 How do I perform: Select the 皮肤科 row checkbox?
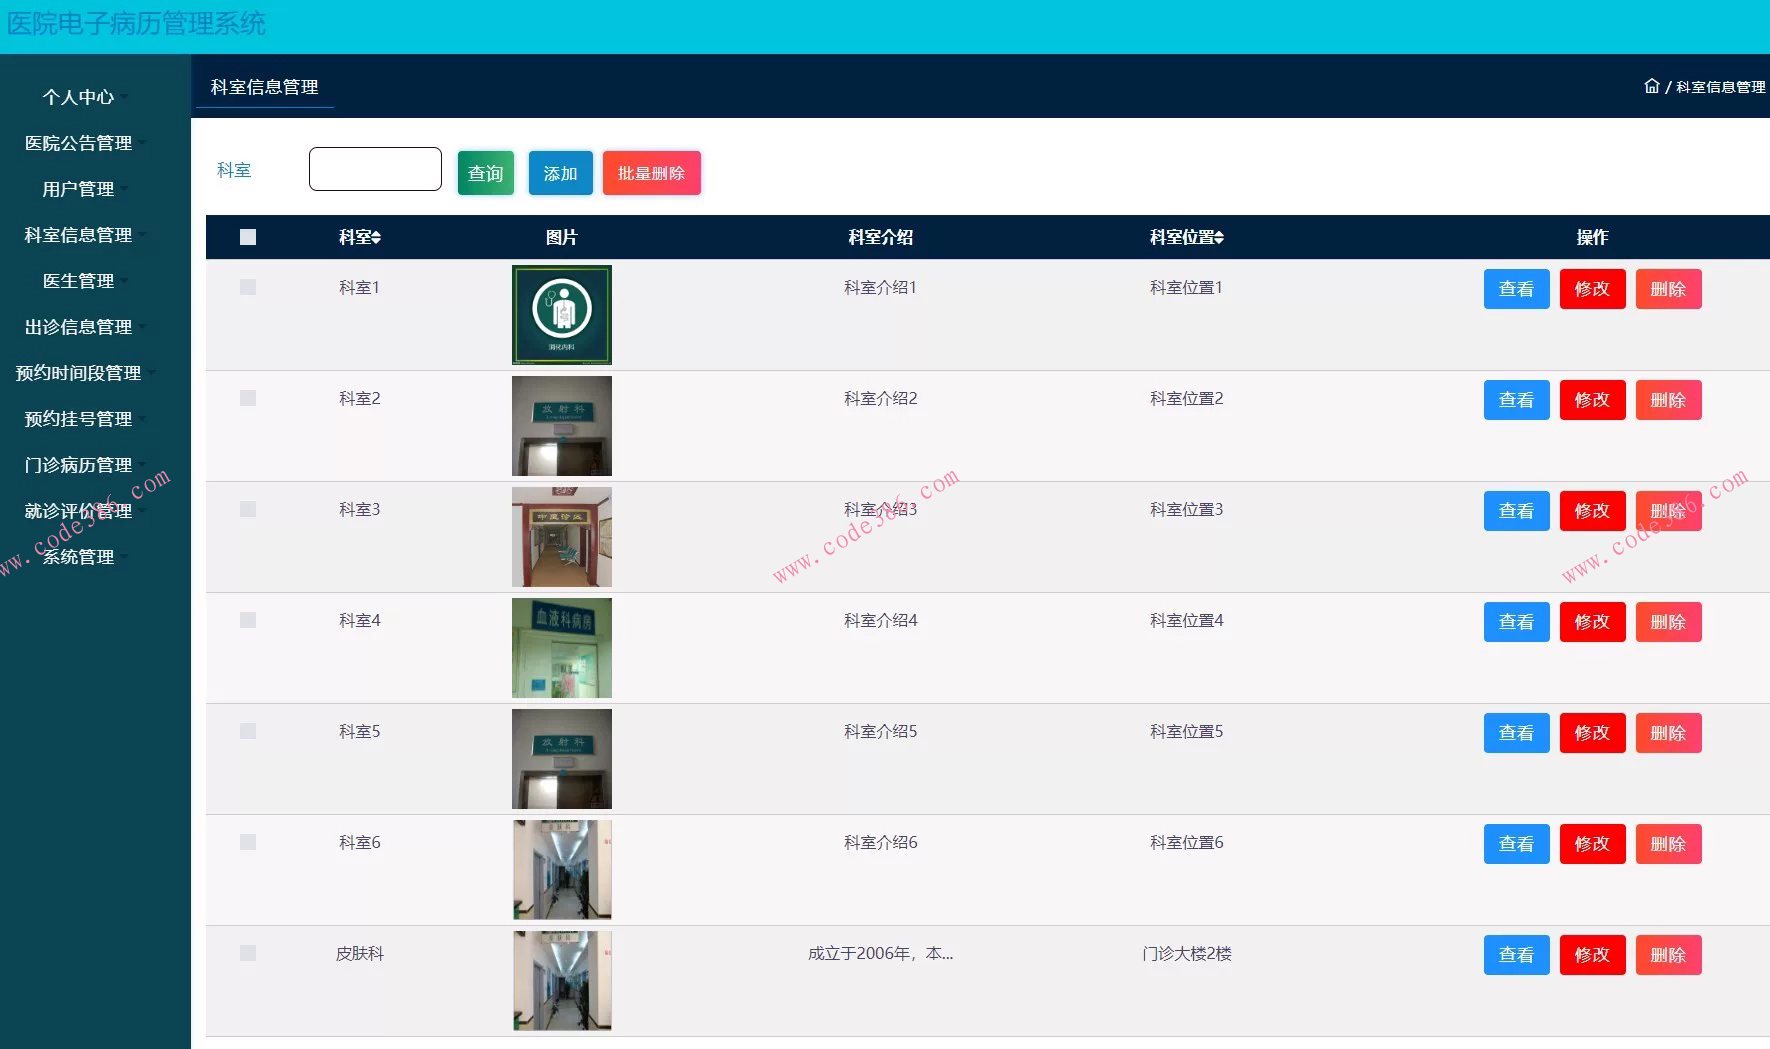pyautogui.click(x=248, y=953)
